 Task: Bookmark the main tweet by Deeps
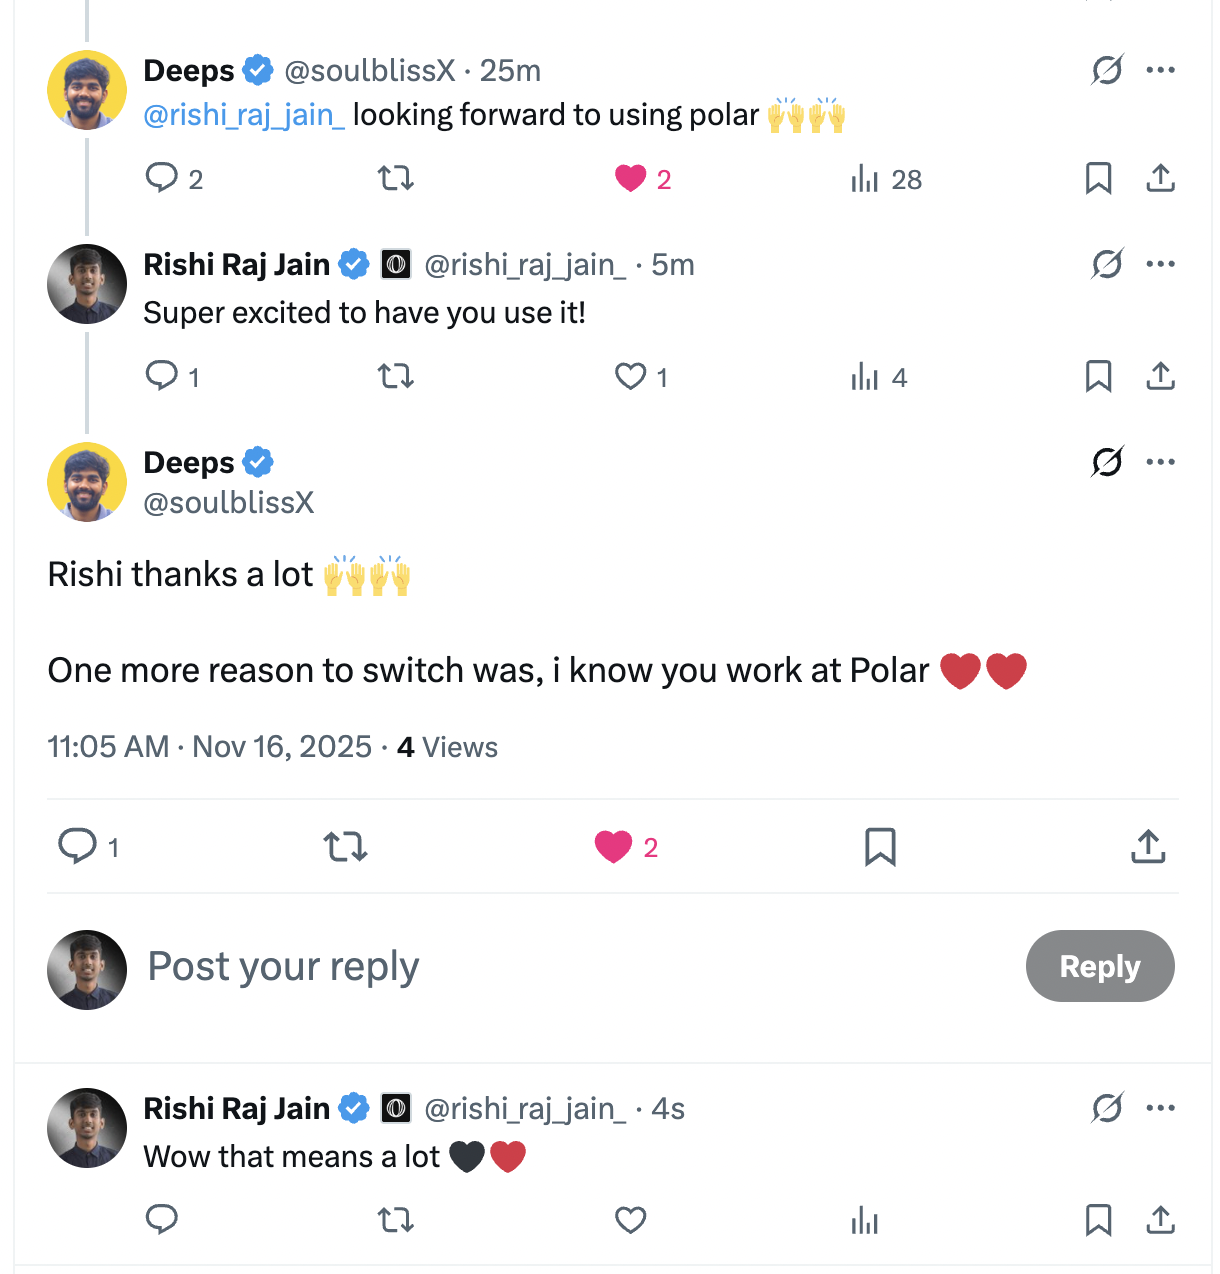click(x=880, y=847)
